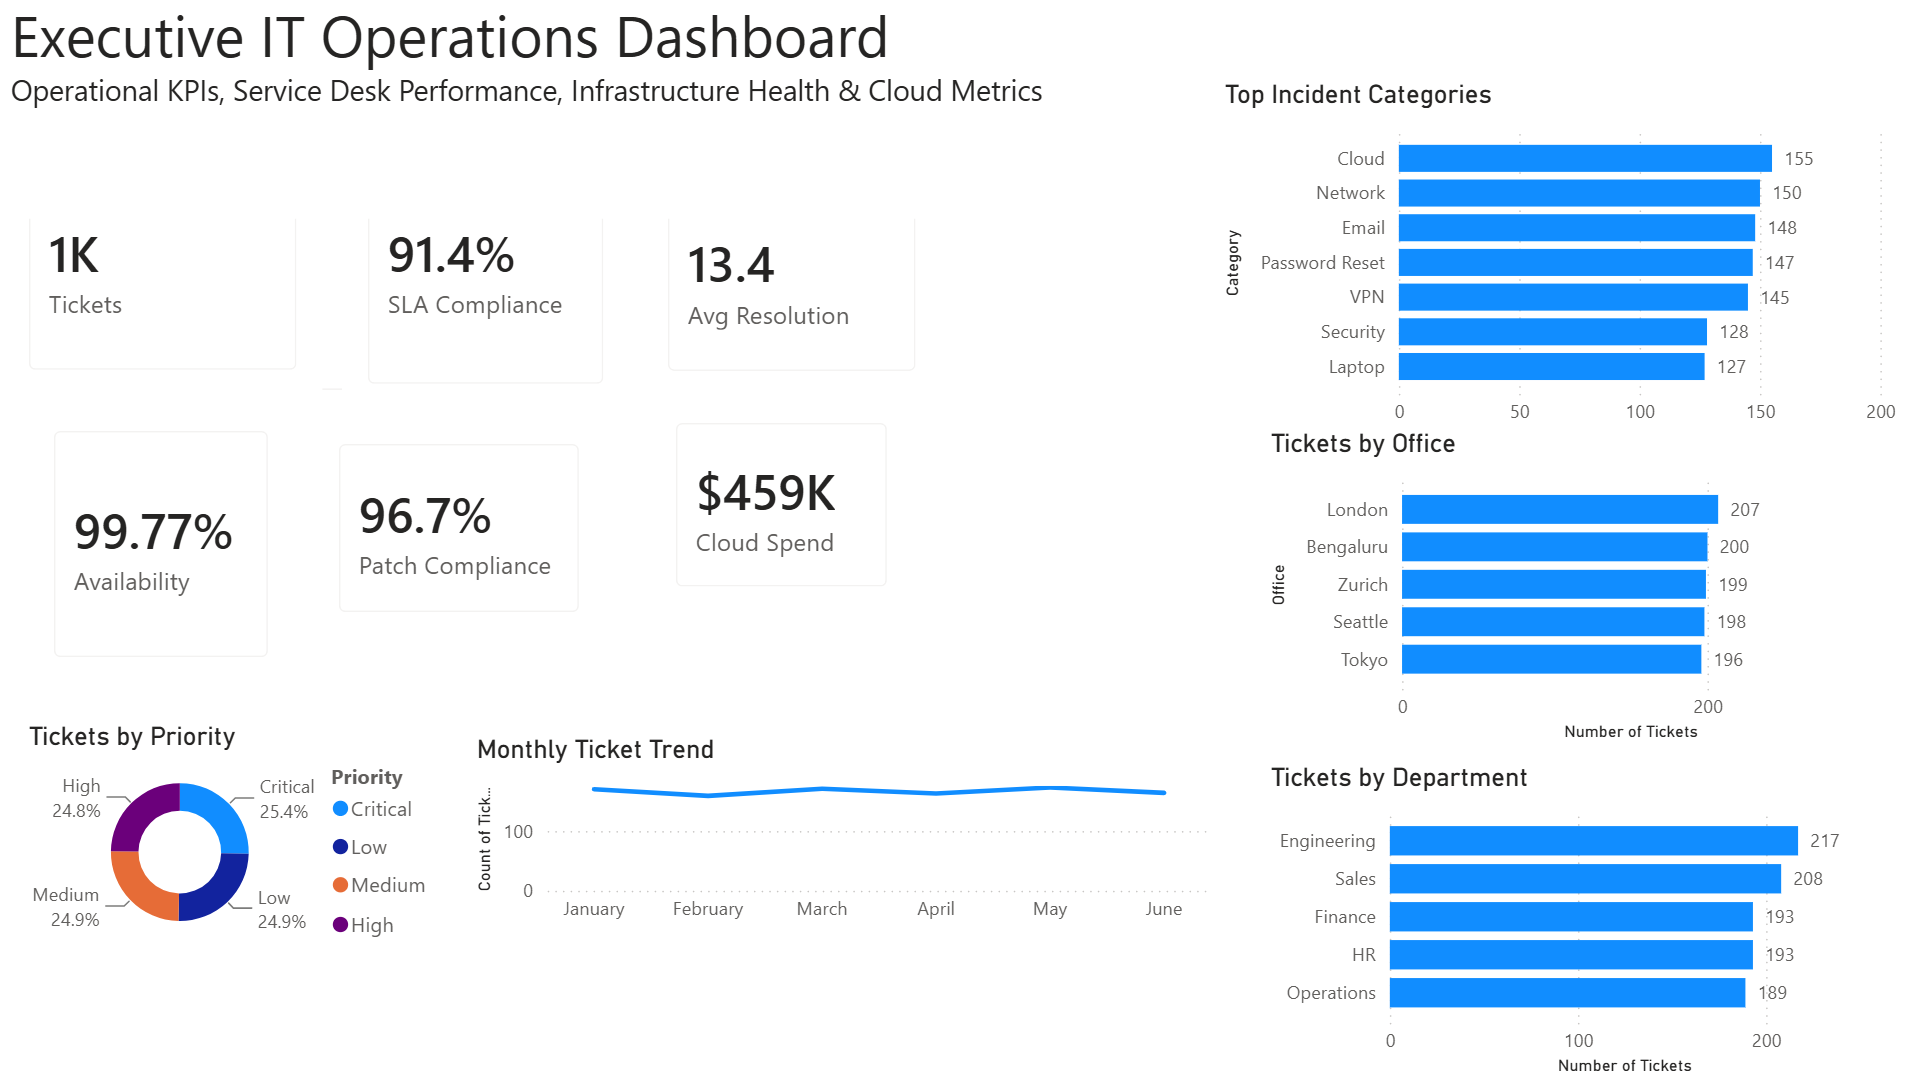Click the 'May' axis label
1922x1088 pixels.
pos(1050,909)
